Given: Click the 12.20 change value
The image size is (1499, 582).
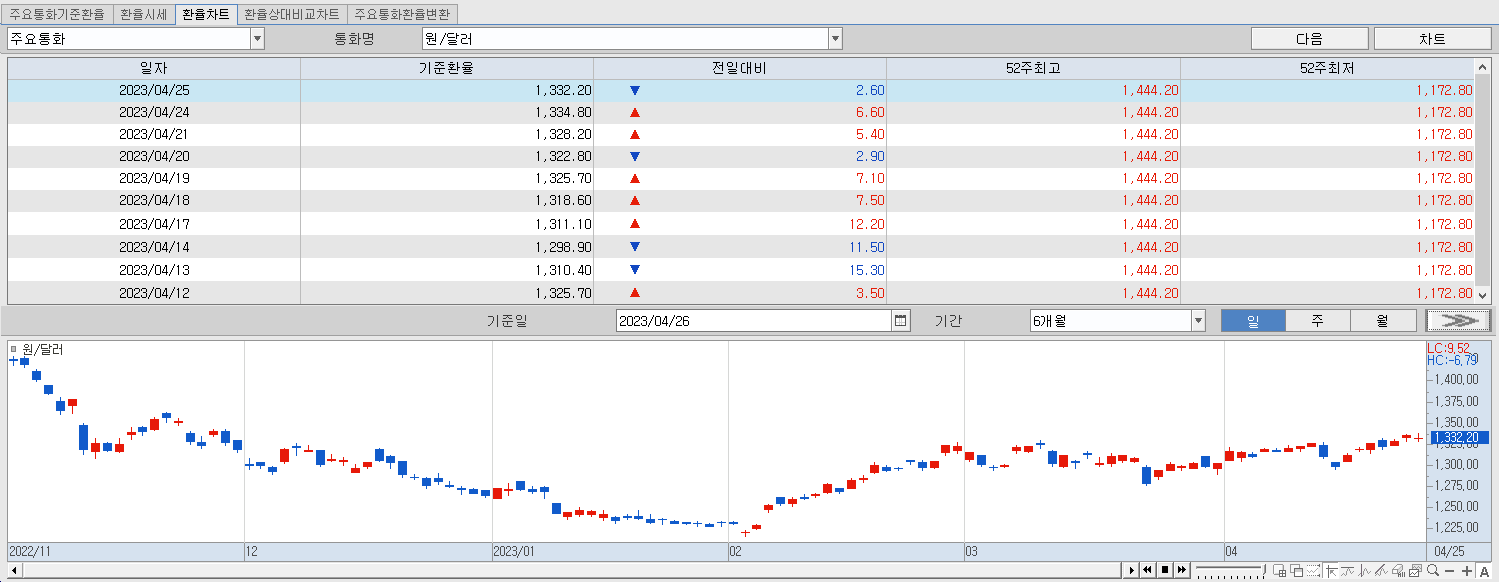Looking at the screenshot, I should pos(866,224).
